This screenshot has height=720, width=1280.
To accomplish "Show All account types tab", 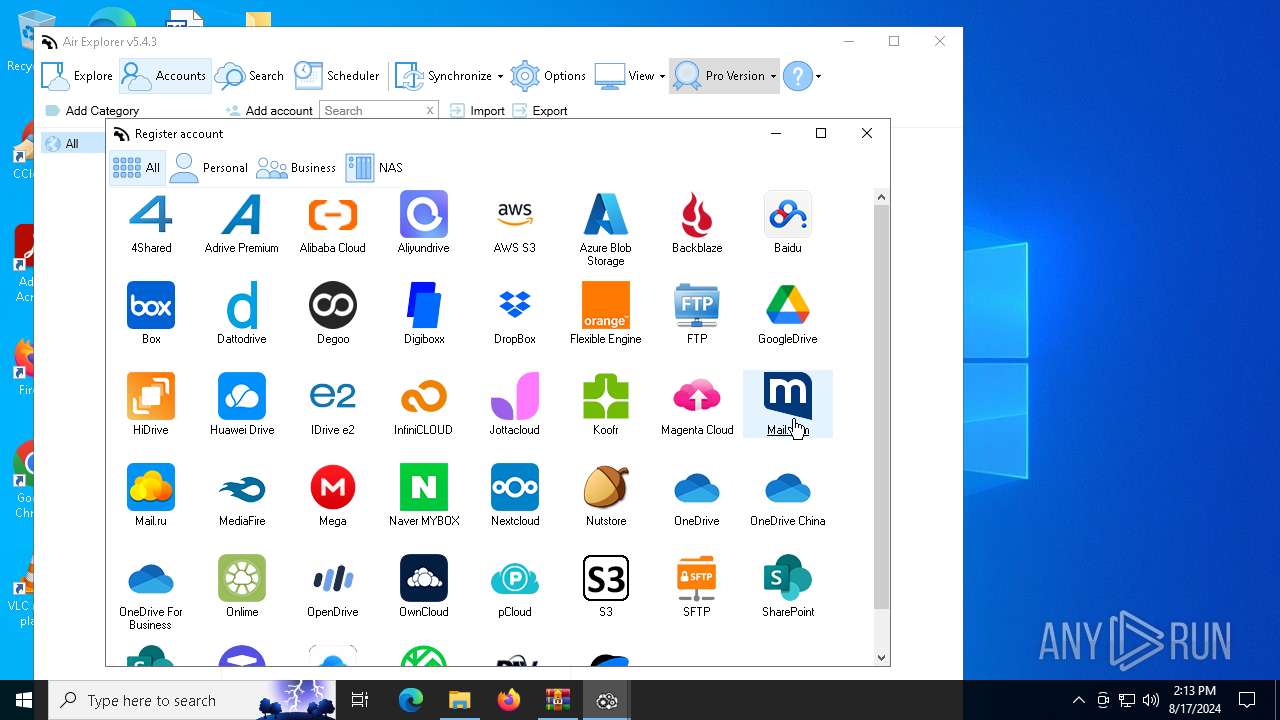I will (x=137, y=168).
